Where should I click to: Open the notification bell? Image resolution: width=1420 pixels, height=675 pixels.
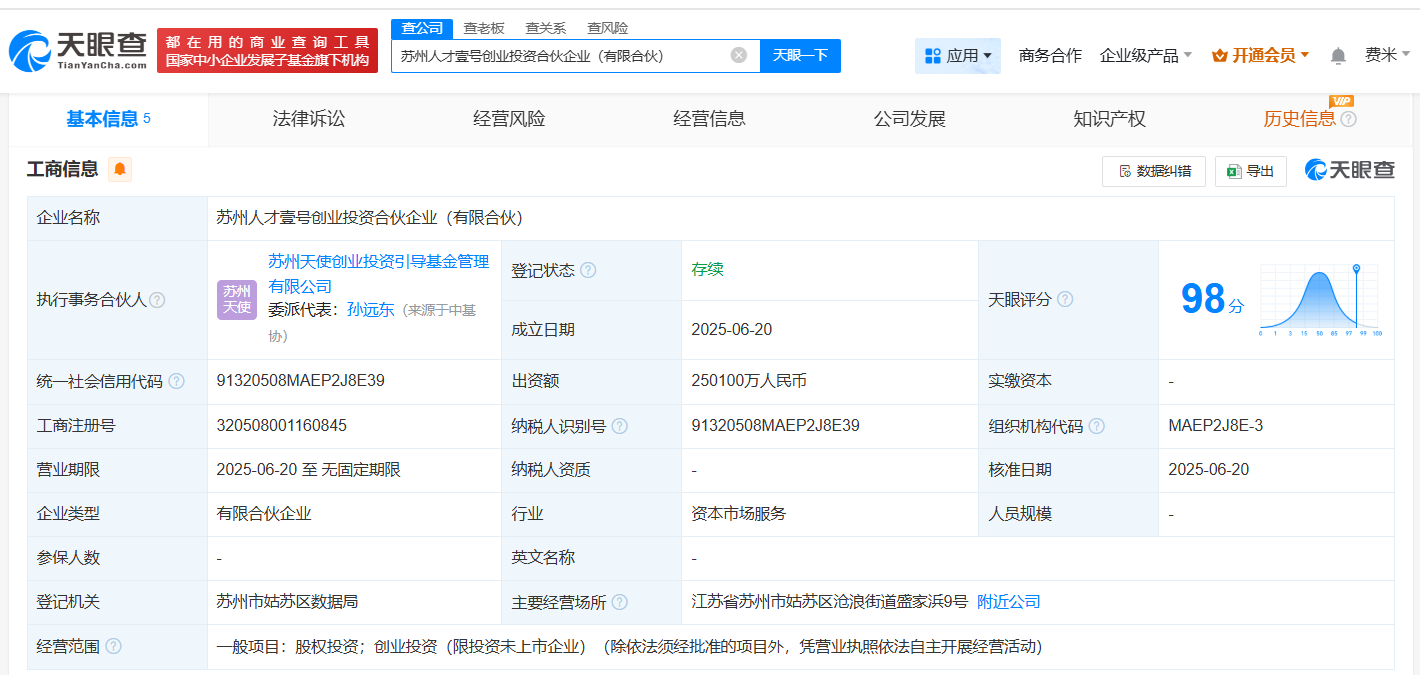tap(1337, 56)
